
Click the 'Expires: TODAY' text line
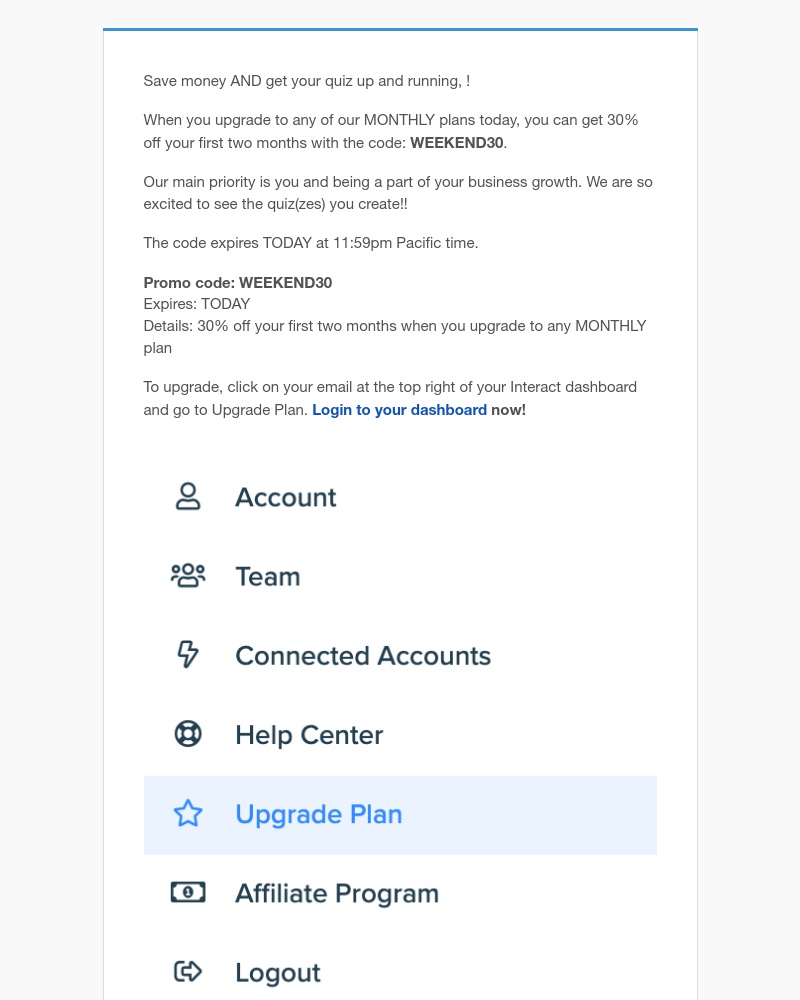[196, 304]
